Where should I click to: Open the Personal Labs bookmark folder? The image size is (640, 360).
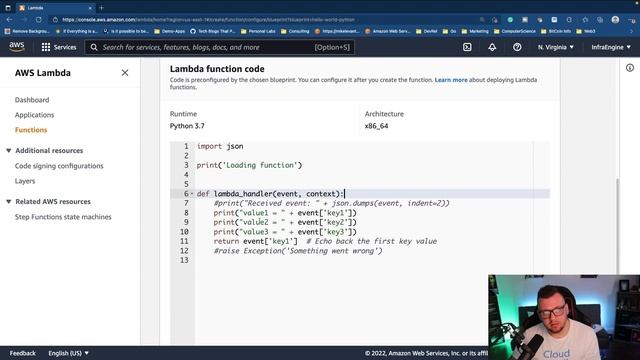pyautogui.click(x=258, y=31)
